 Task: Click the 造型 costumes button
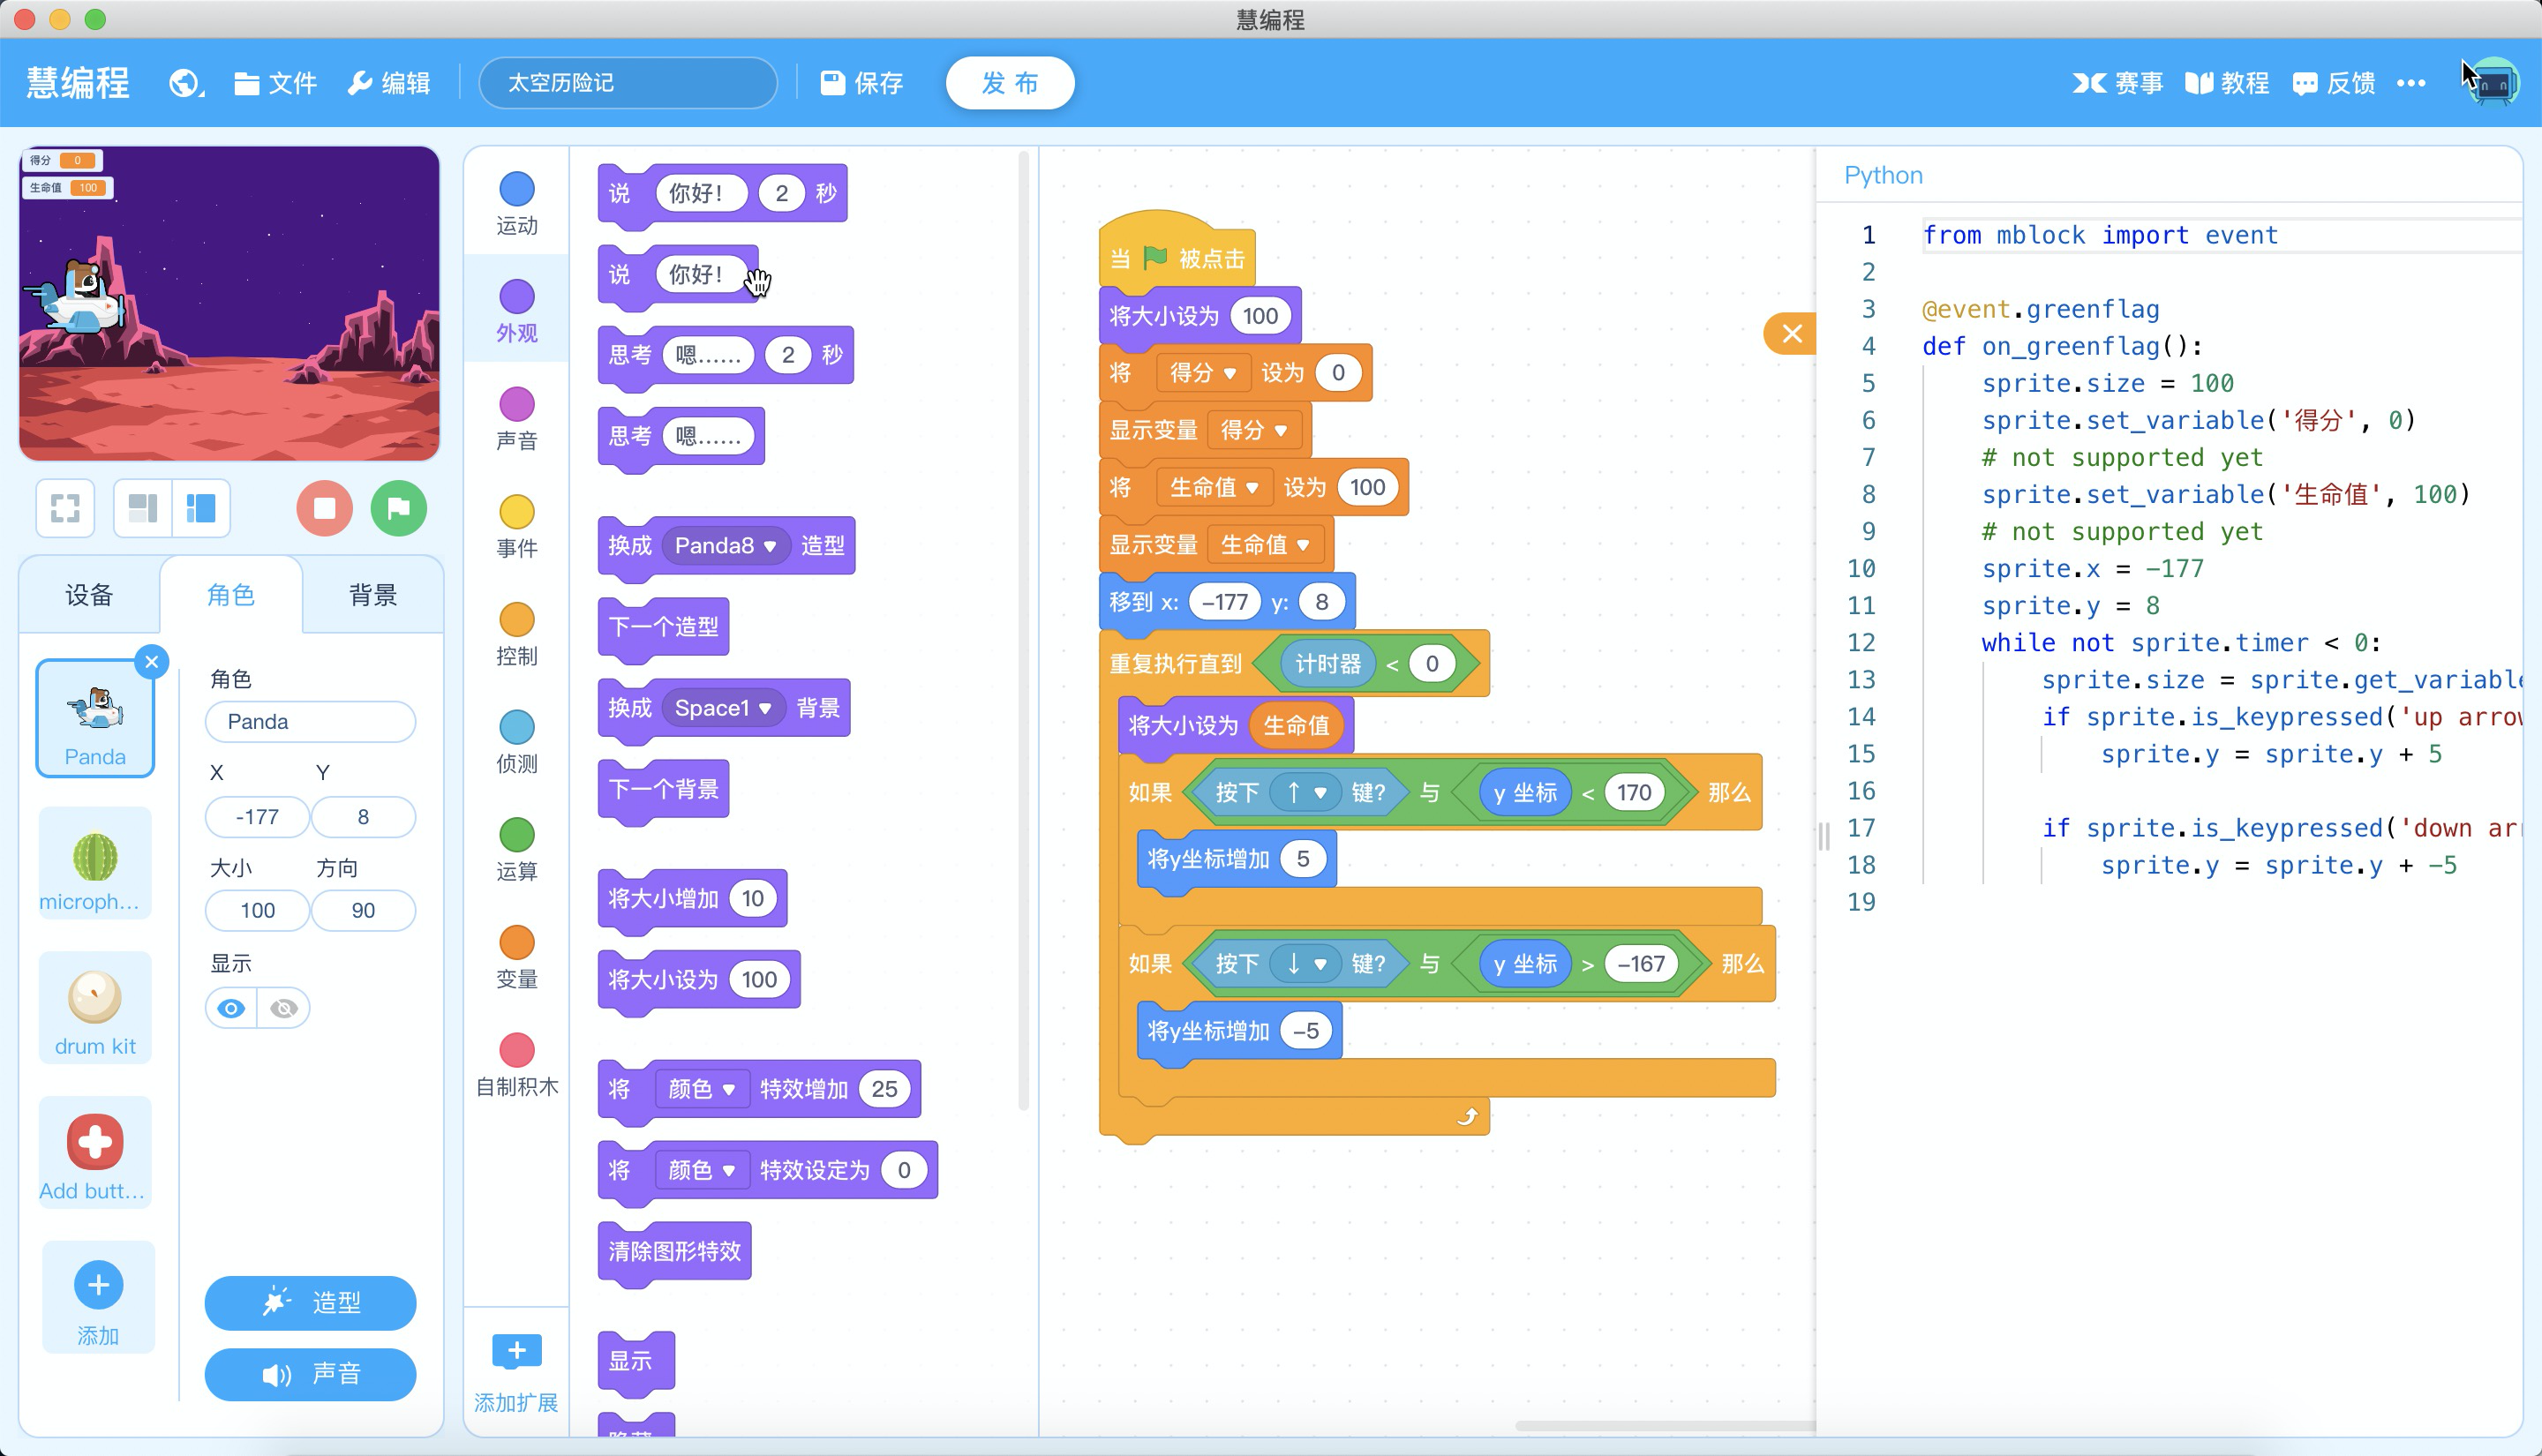pos(310,1302)
